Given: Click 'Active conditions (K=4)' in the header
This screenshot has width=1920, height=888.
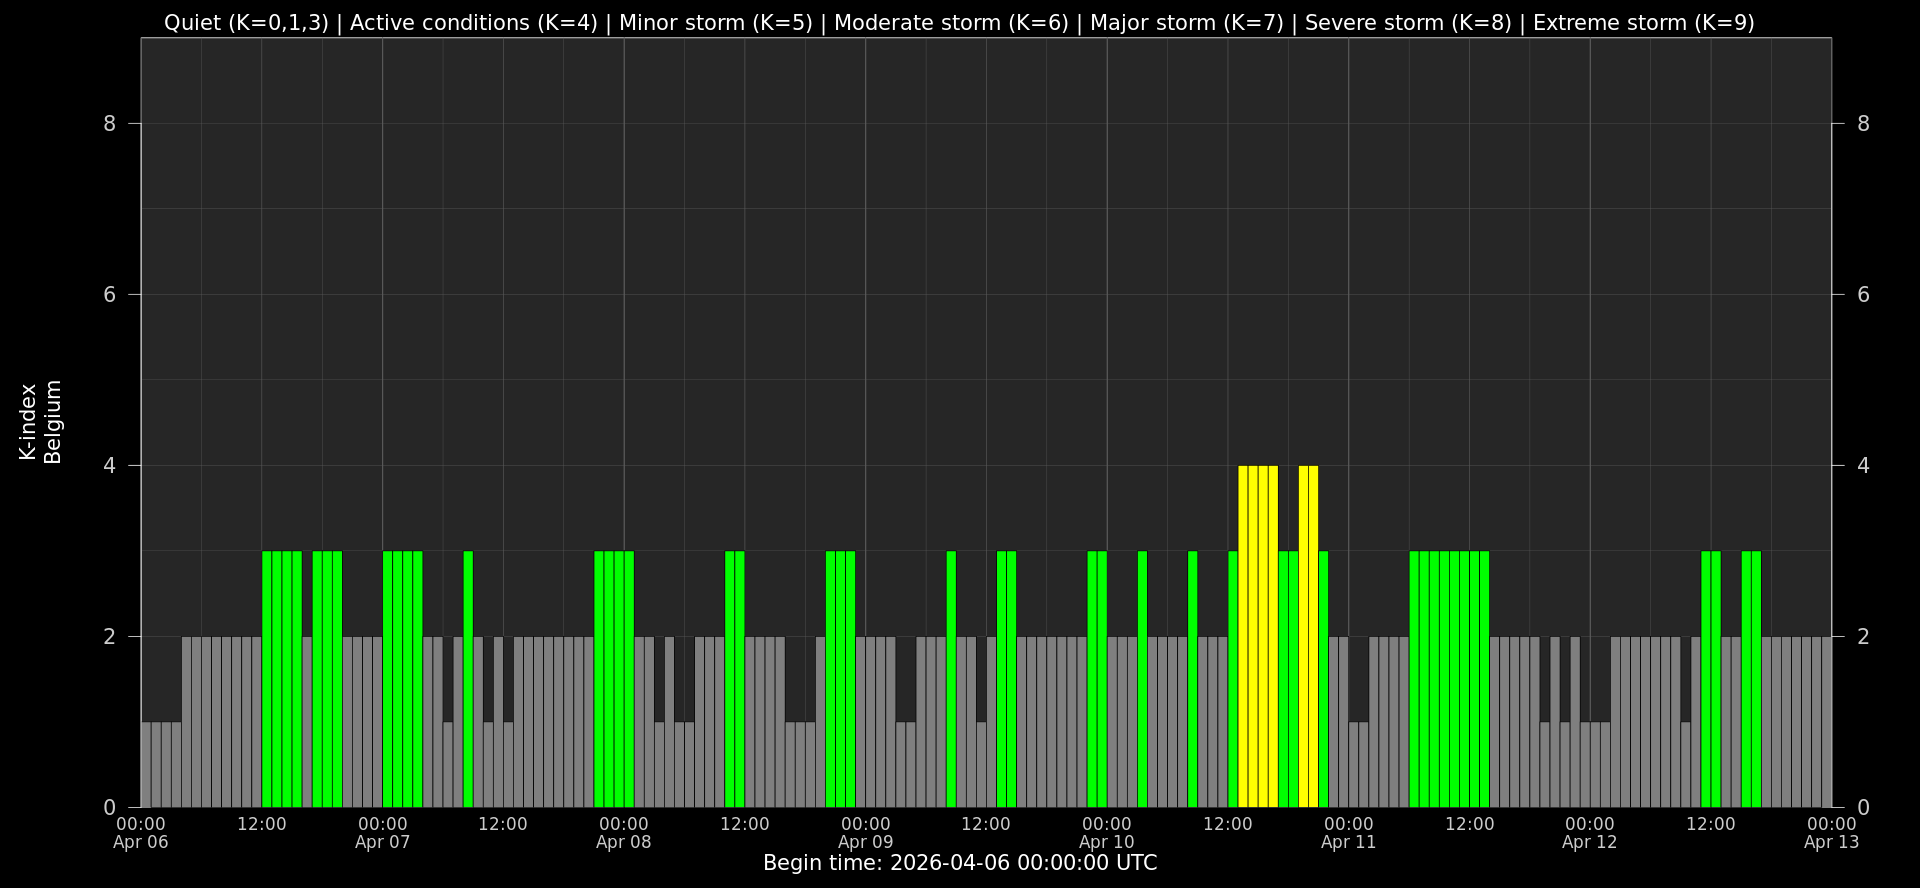Looking at the screenshot, I should [x=473, y=23].
